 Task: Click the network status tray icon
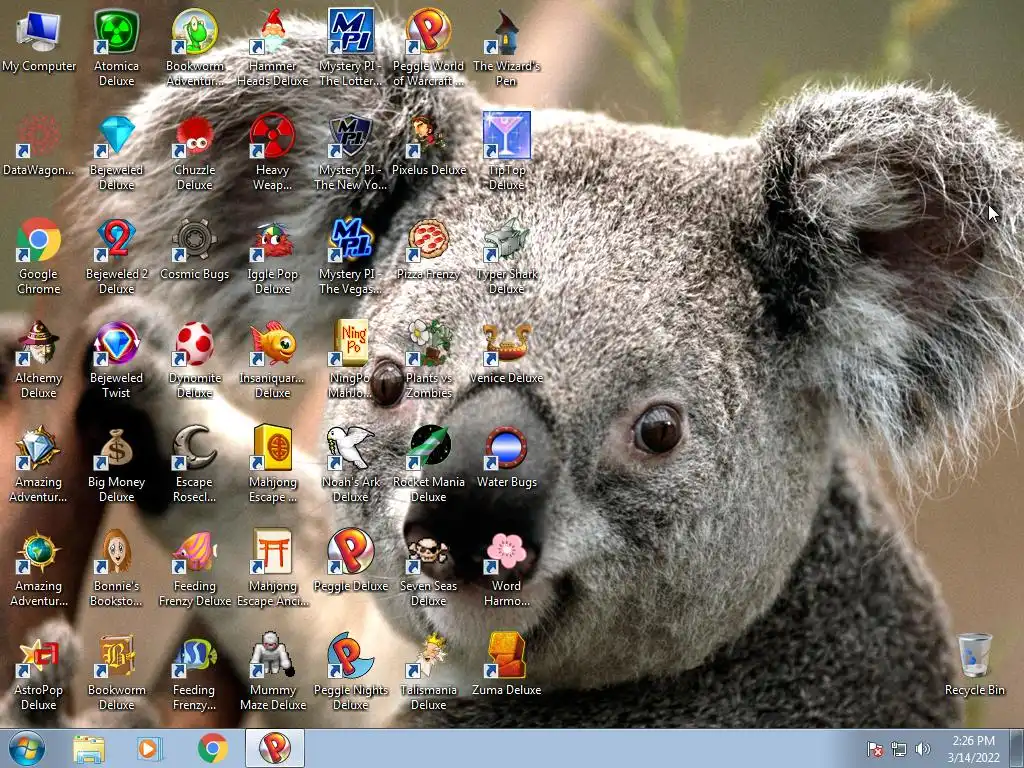(899, 749)
